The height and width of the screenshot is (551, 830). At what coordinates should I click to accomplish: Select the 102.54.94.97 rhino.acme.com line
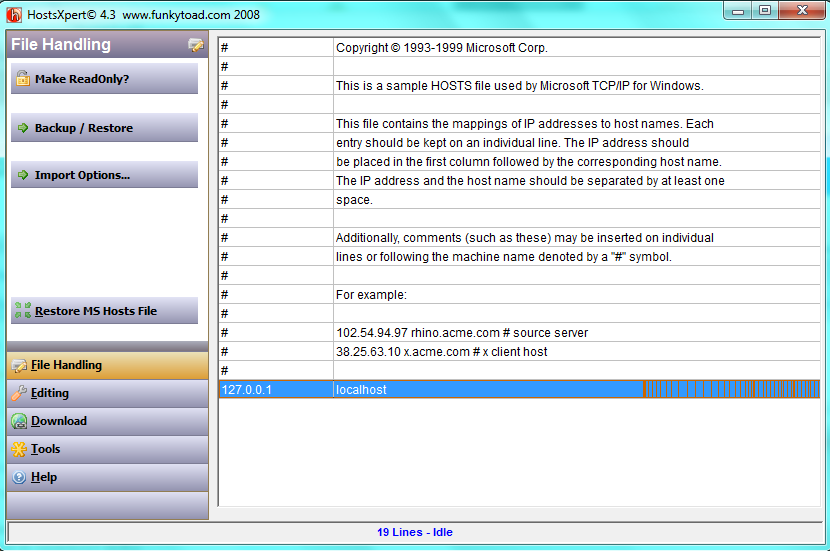576,333
